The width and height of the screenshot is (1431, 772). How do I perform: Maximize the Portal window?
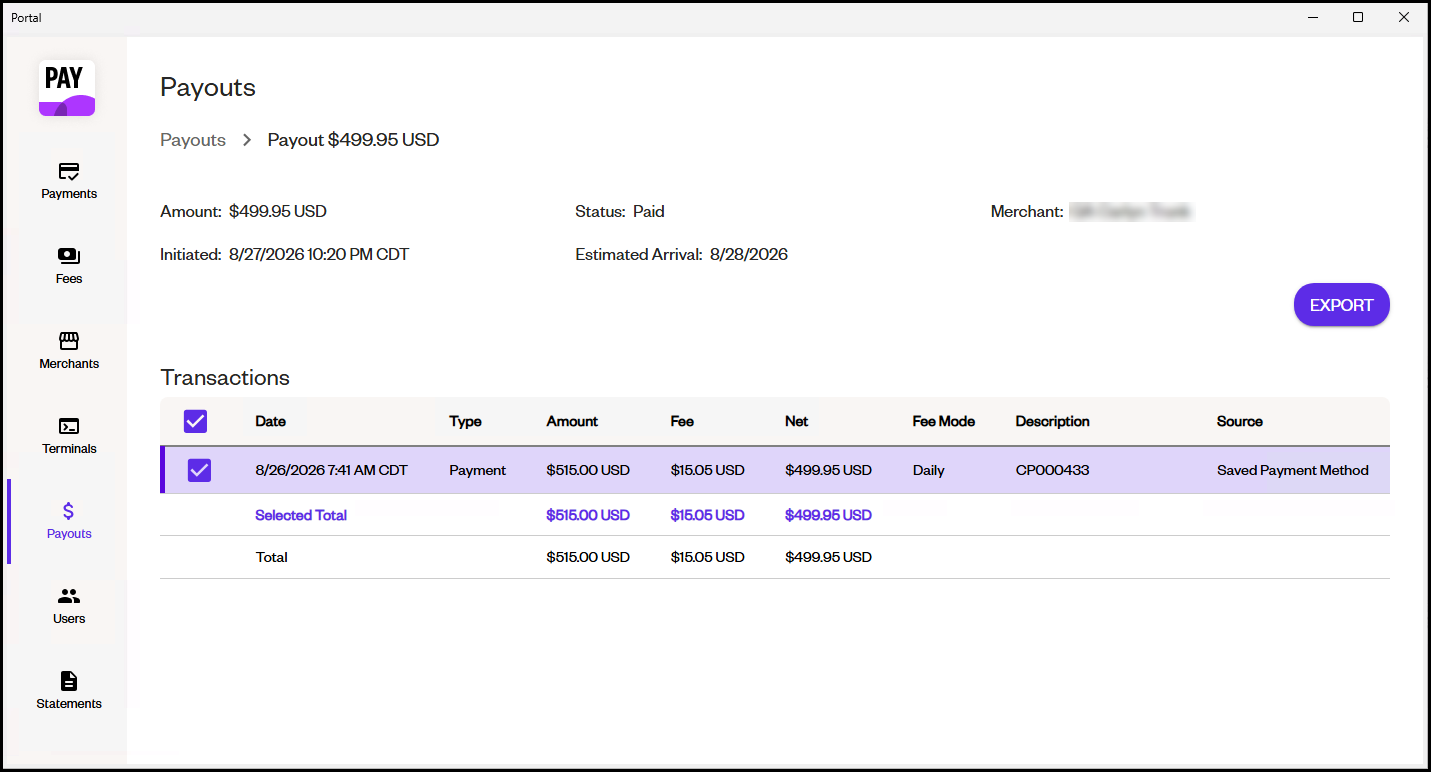(x=1358, y=17)
